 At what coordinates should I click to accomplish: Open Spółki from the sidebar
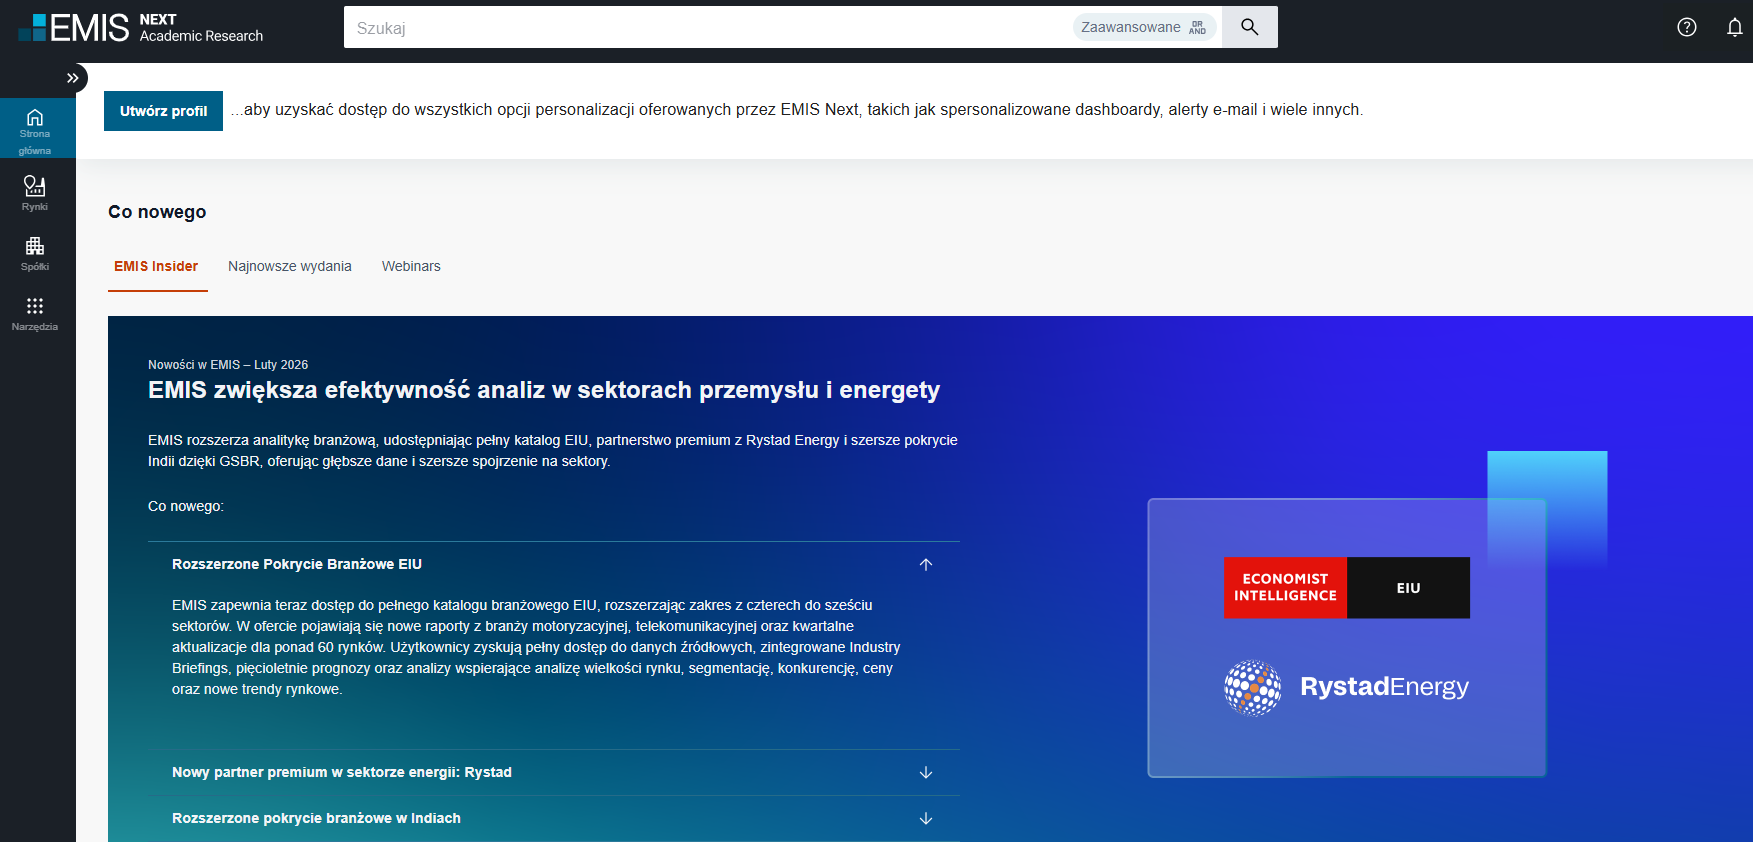[x=35, y=253]
